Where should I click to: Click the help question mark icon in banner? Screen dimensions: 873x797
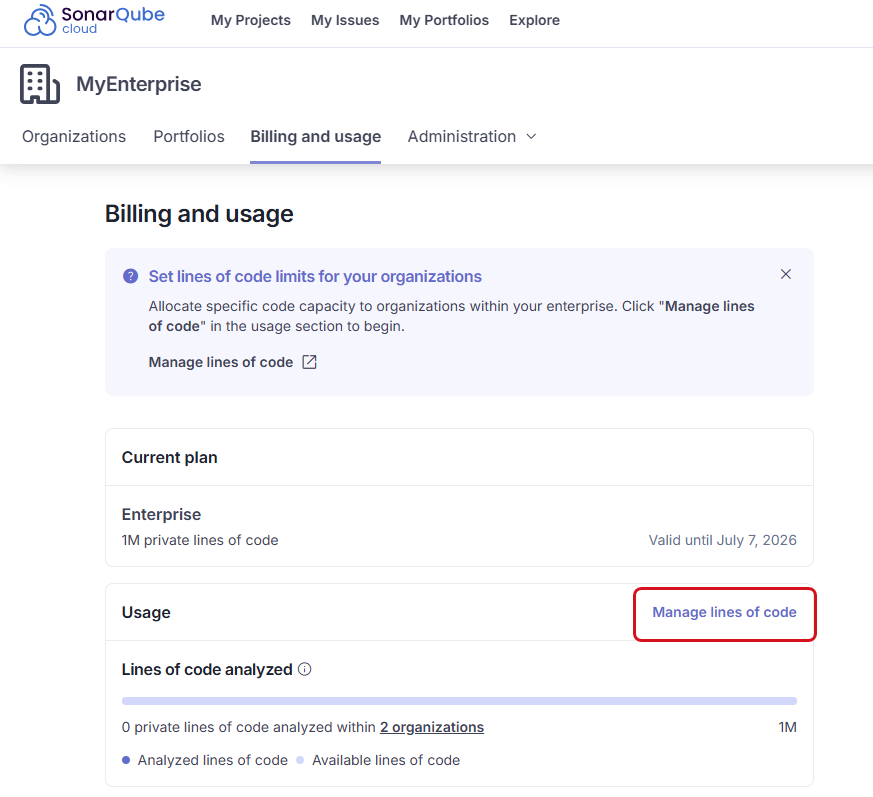click(131, 276)
